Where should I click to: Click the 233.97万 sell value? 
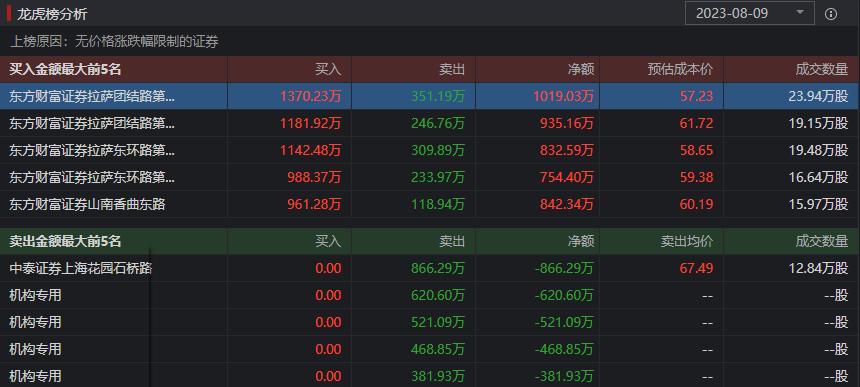pyautogui.click(x=438, y=177)
